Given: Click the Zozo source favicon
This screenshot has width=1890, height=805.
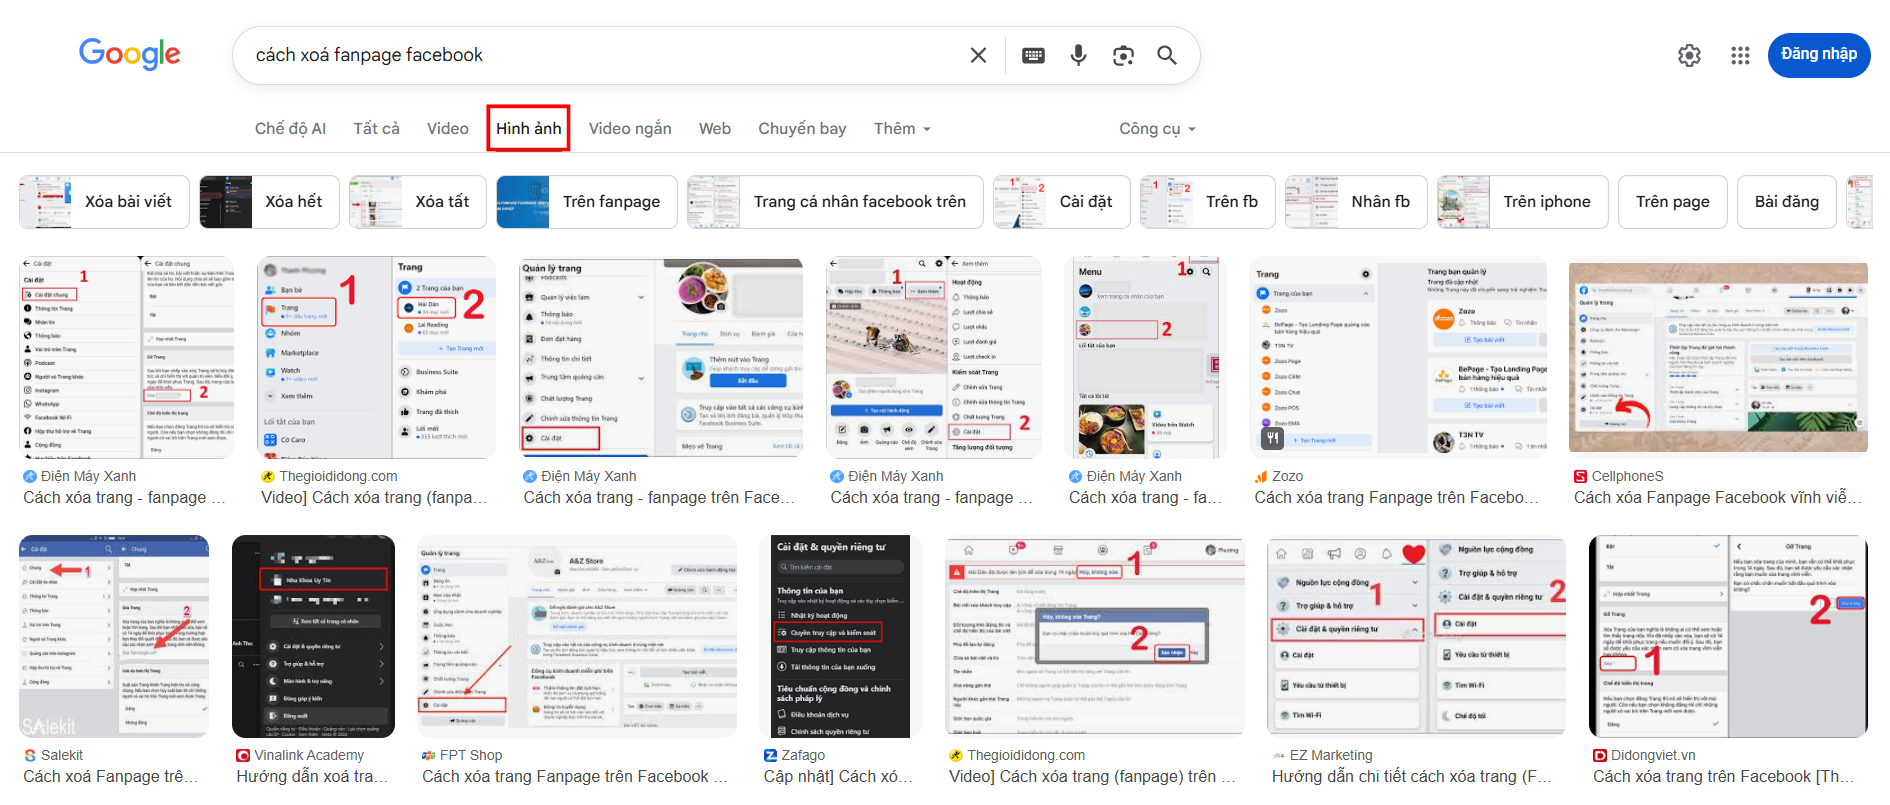Looking at the screenshot, I should click(1261, 476).
